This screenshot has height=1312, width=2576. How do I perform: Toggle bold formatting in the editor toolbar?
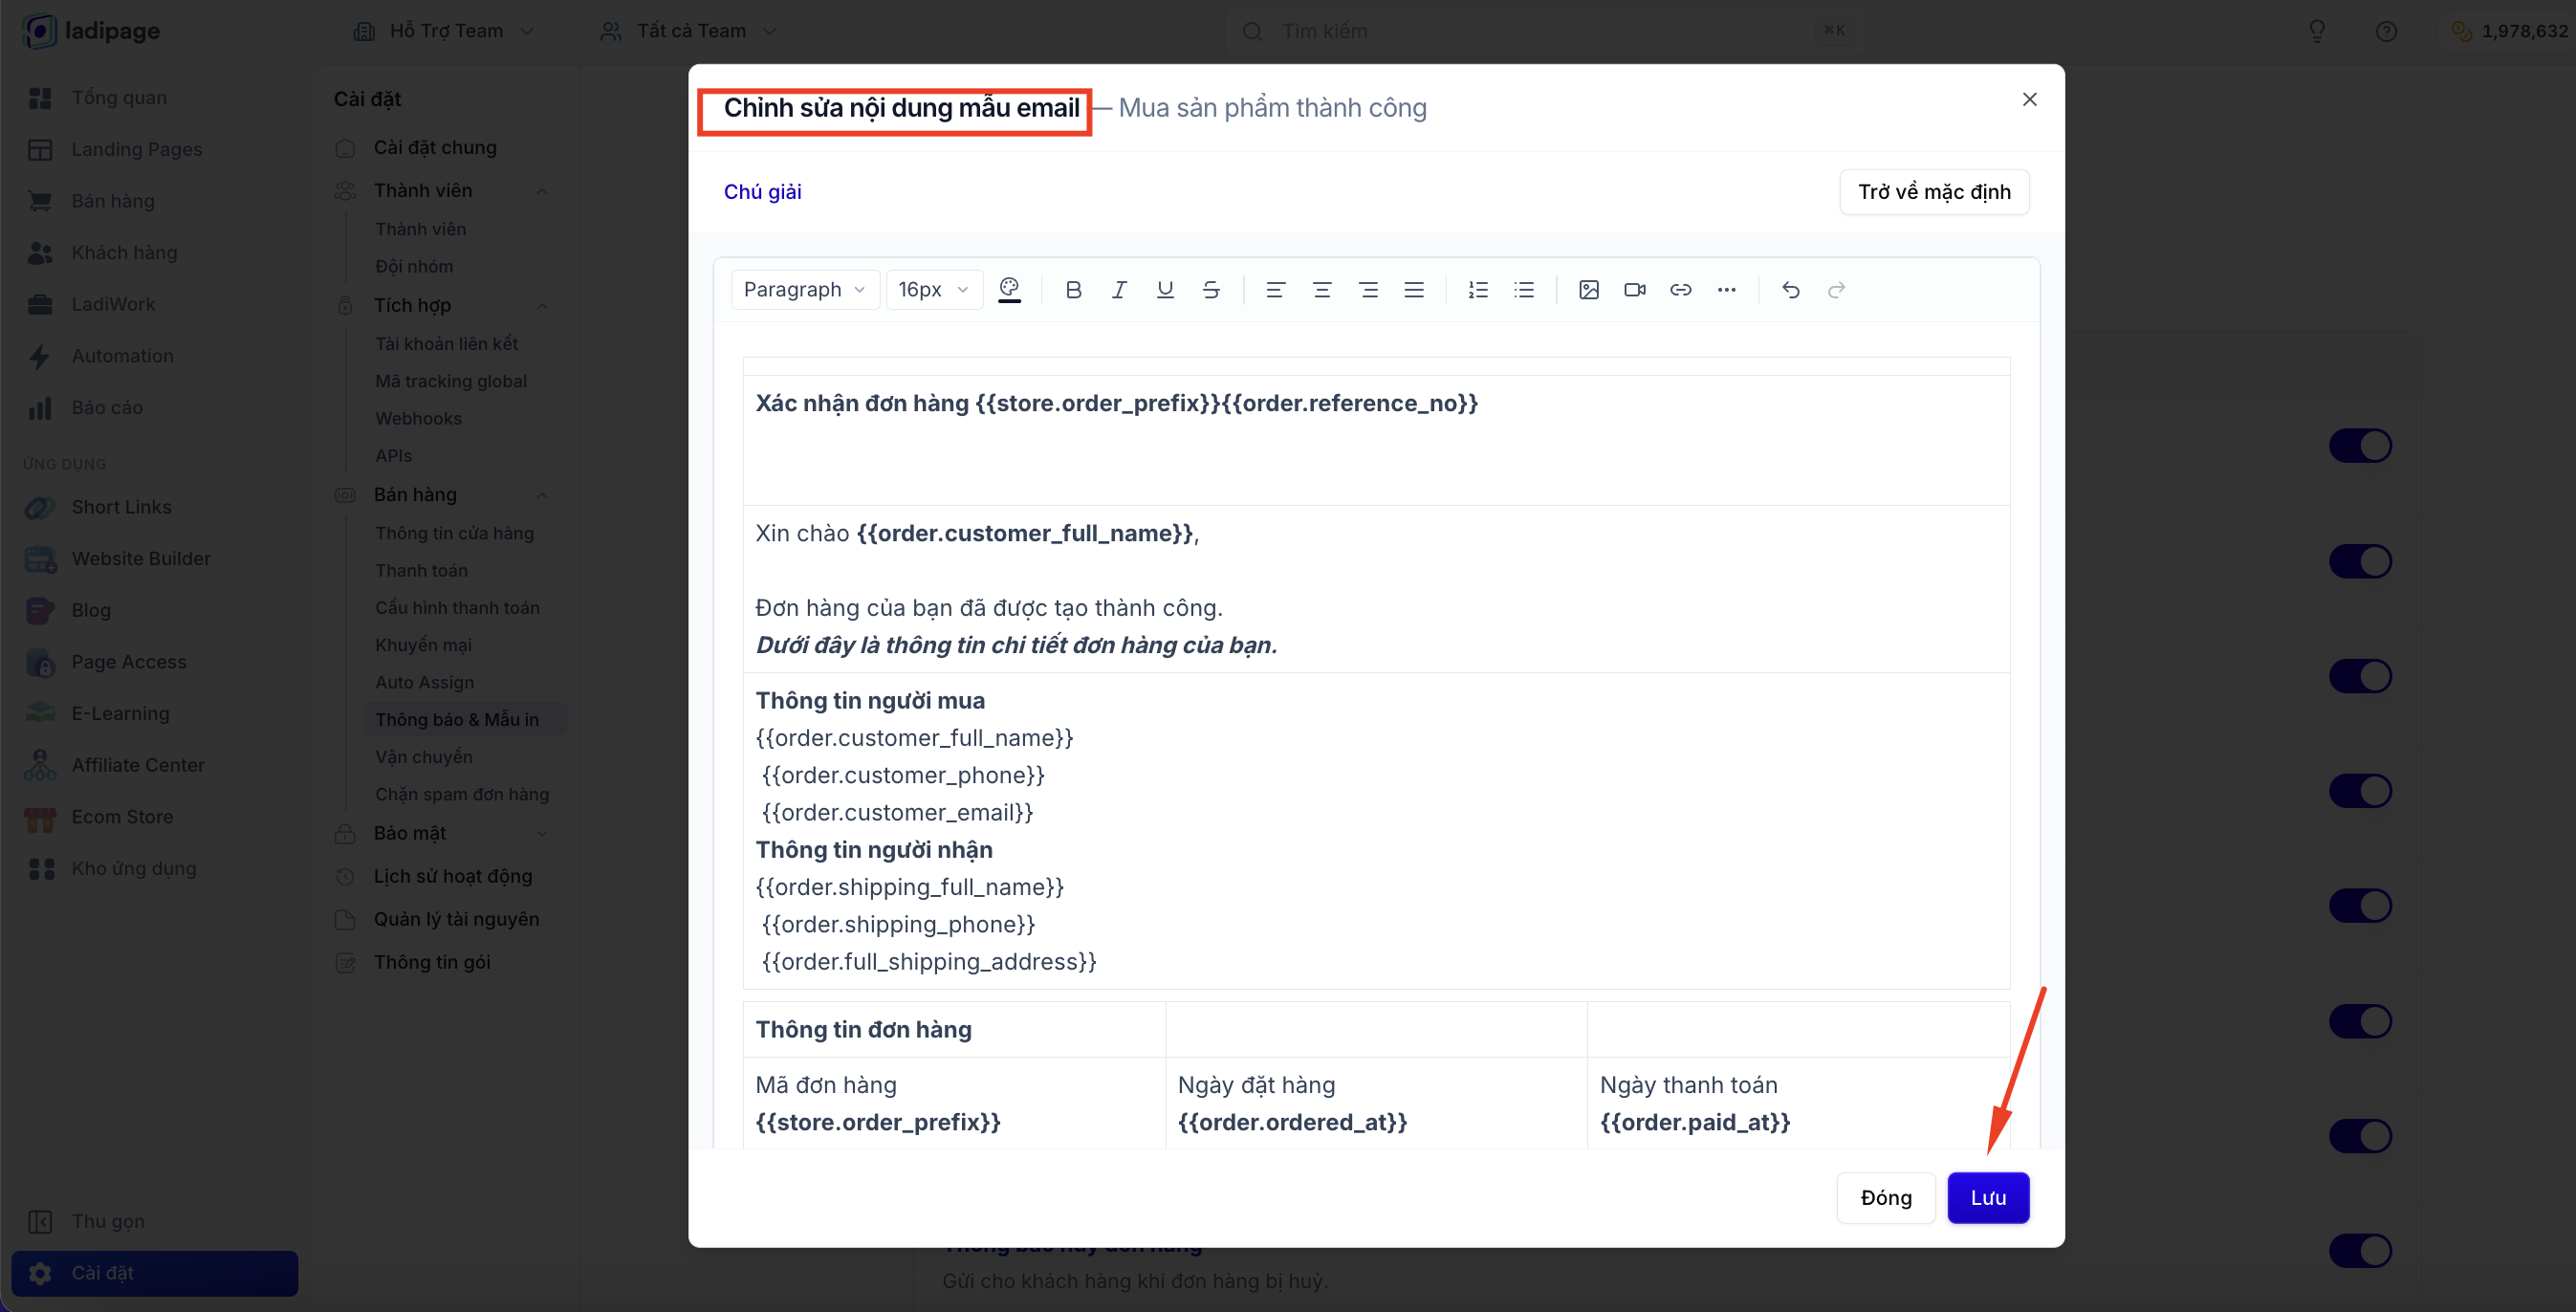point(1073,290)
